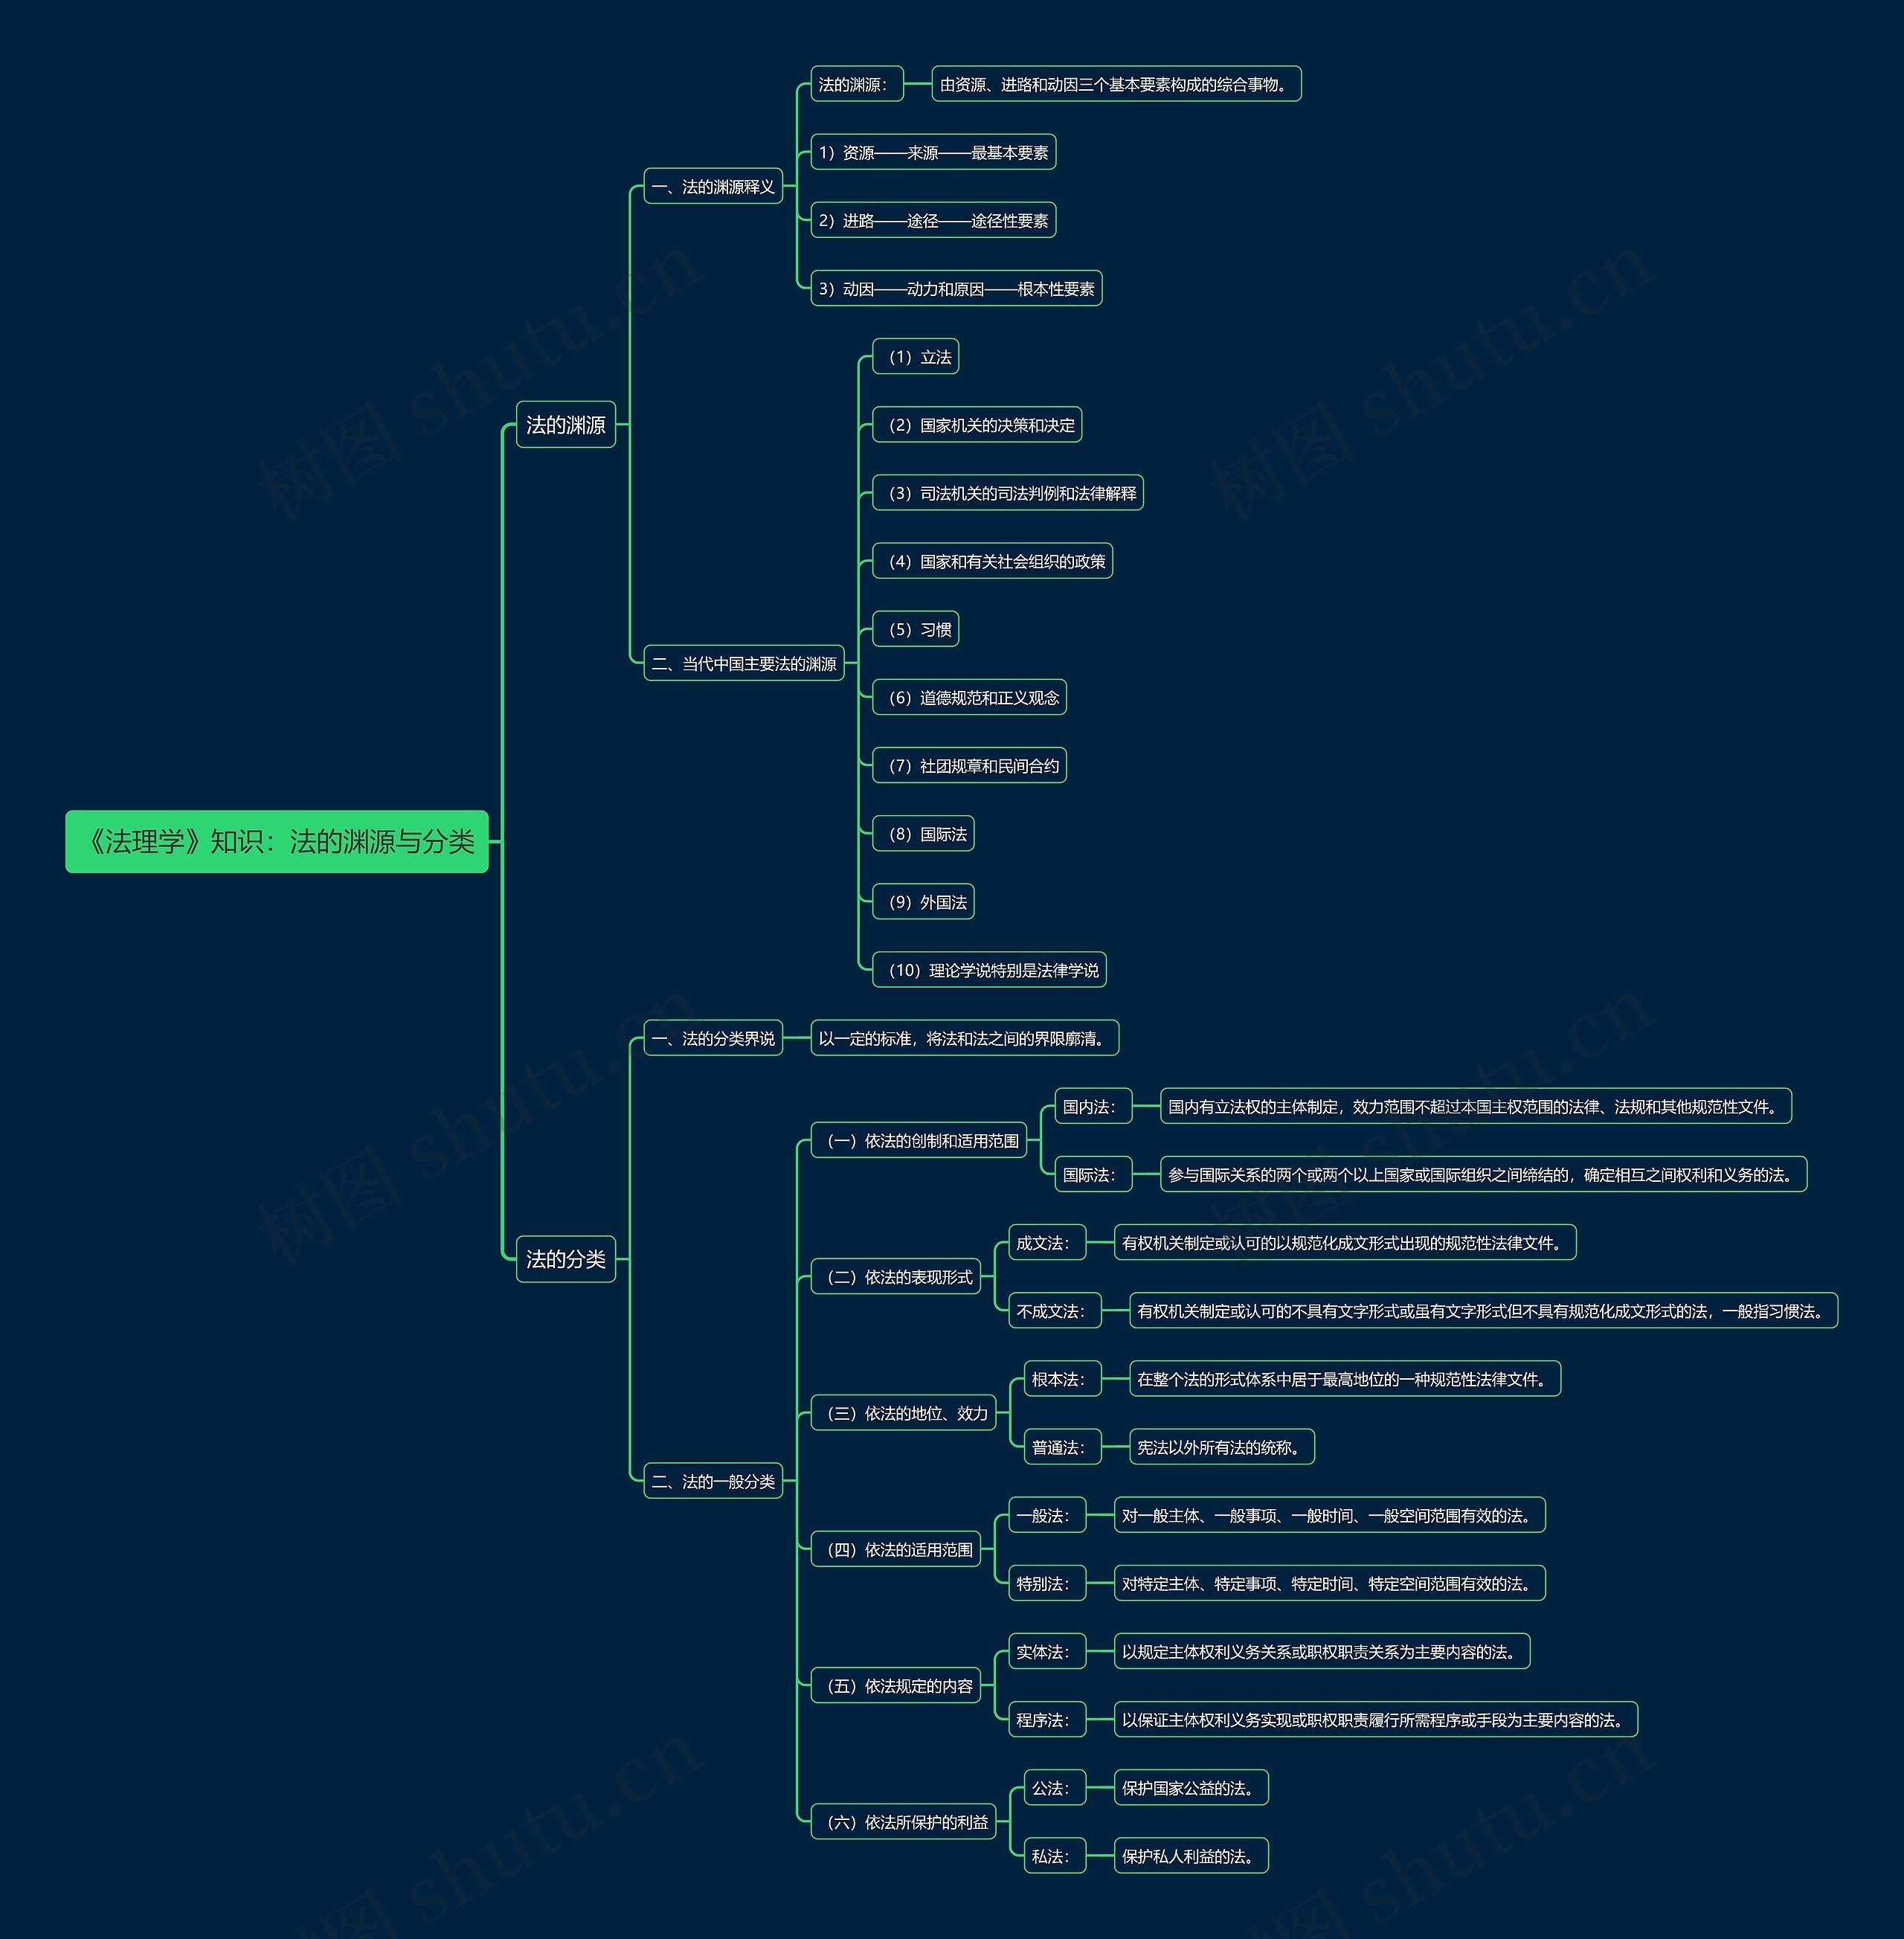1904x1939 pixels.
Task: Select the (5)习惯 node
Action: (x=915, y=629)
